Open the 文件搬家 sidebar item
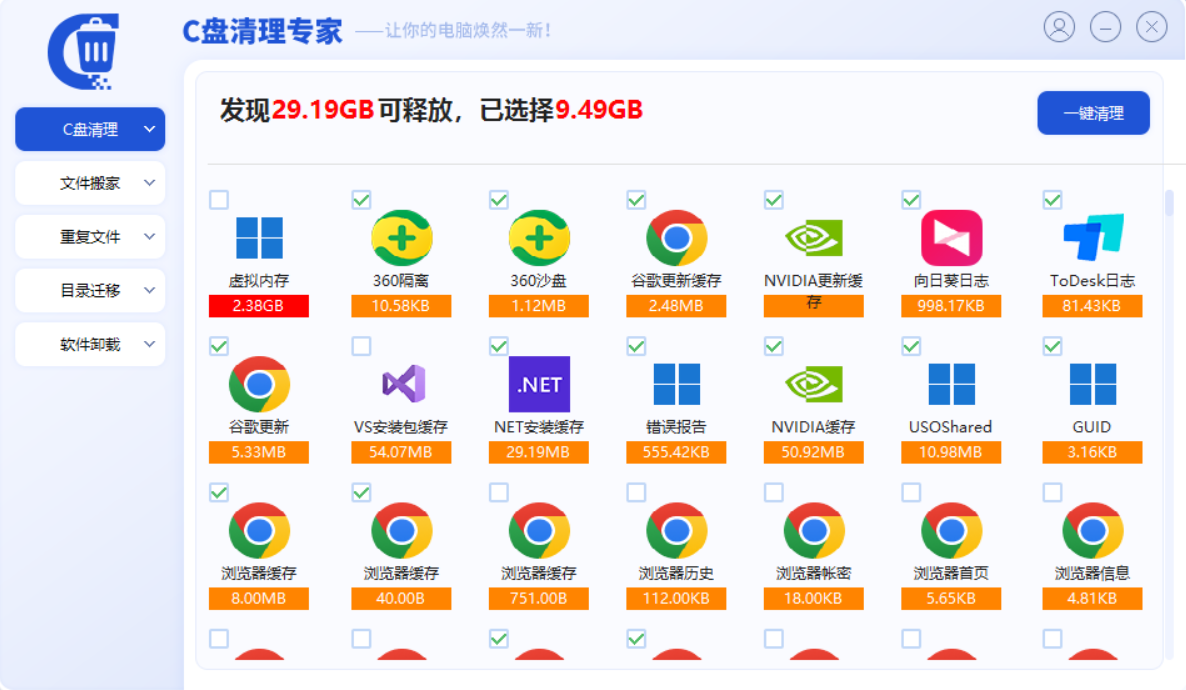The image size is (1186, 690). tap(90, 183)
